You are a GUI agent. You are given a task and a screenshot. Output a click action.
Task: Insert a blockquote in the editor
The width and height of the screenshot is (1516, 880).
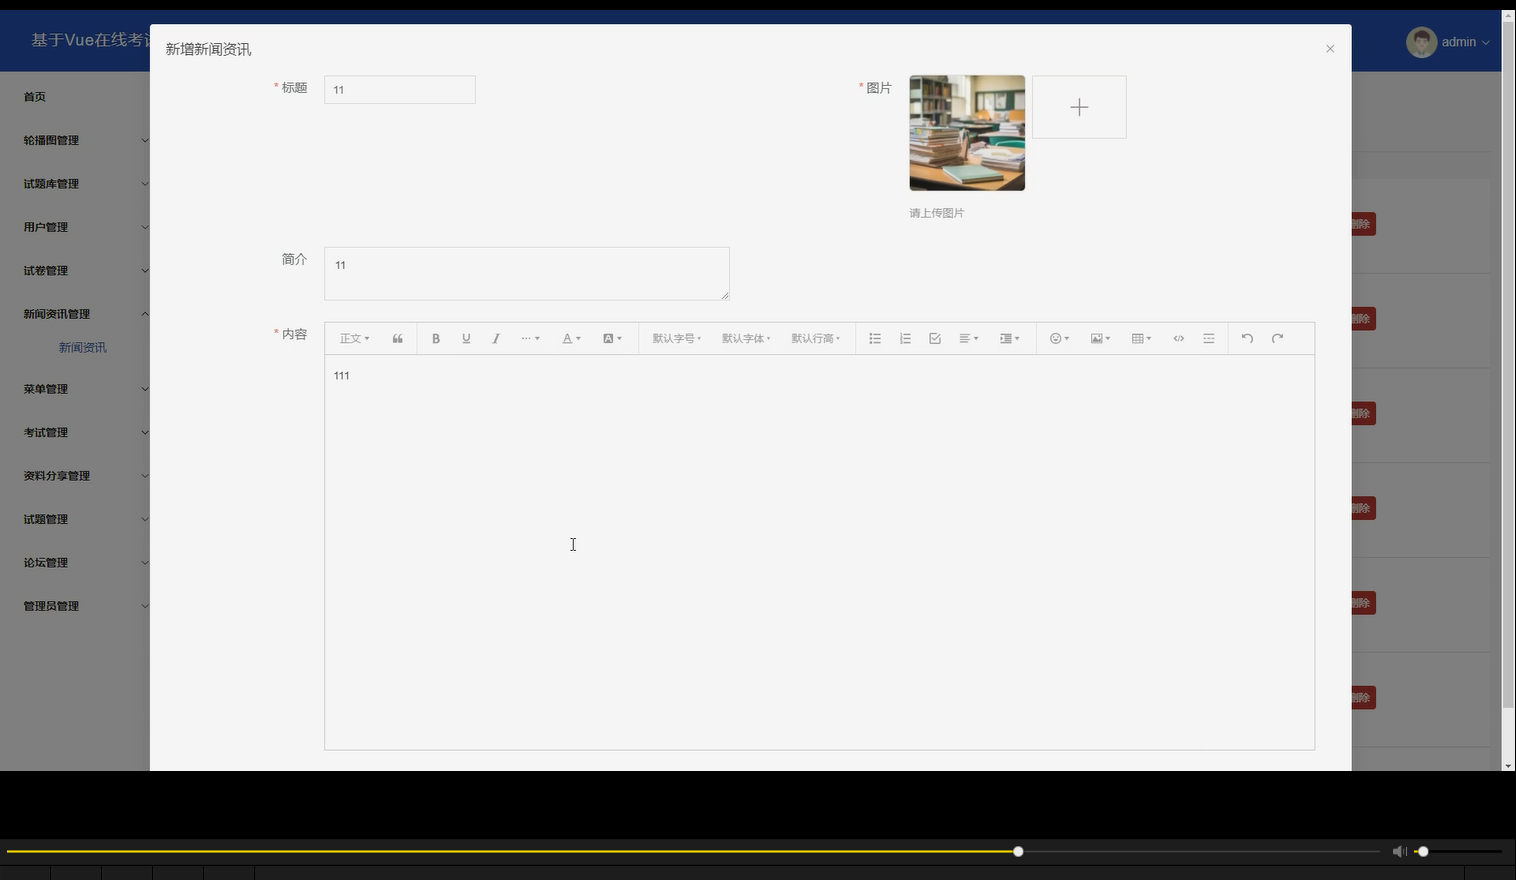(x=398, y=339)
